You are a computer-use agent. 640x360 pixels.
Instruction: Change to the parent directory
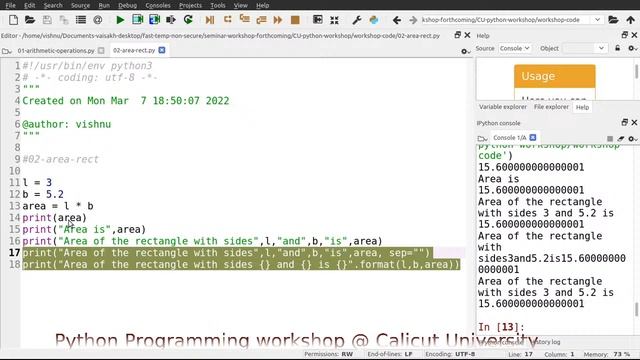(x=631, y=20)
